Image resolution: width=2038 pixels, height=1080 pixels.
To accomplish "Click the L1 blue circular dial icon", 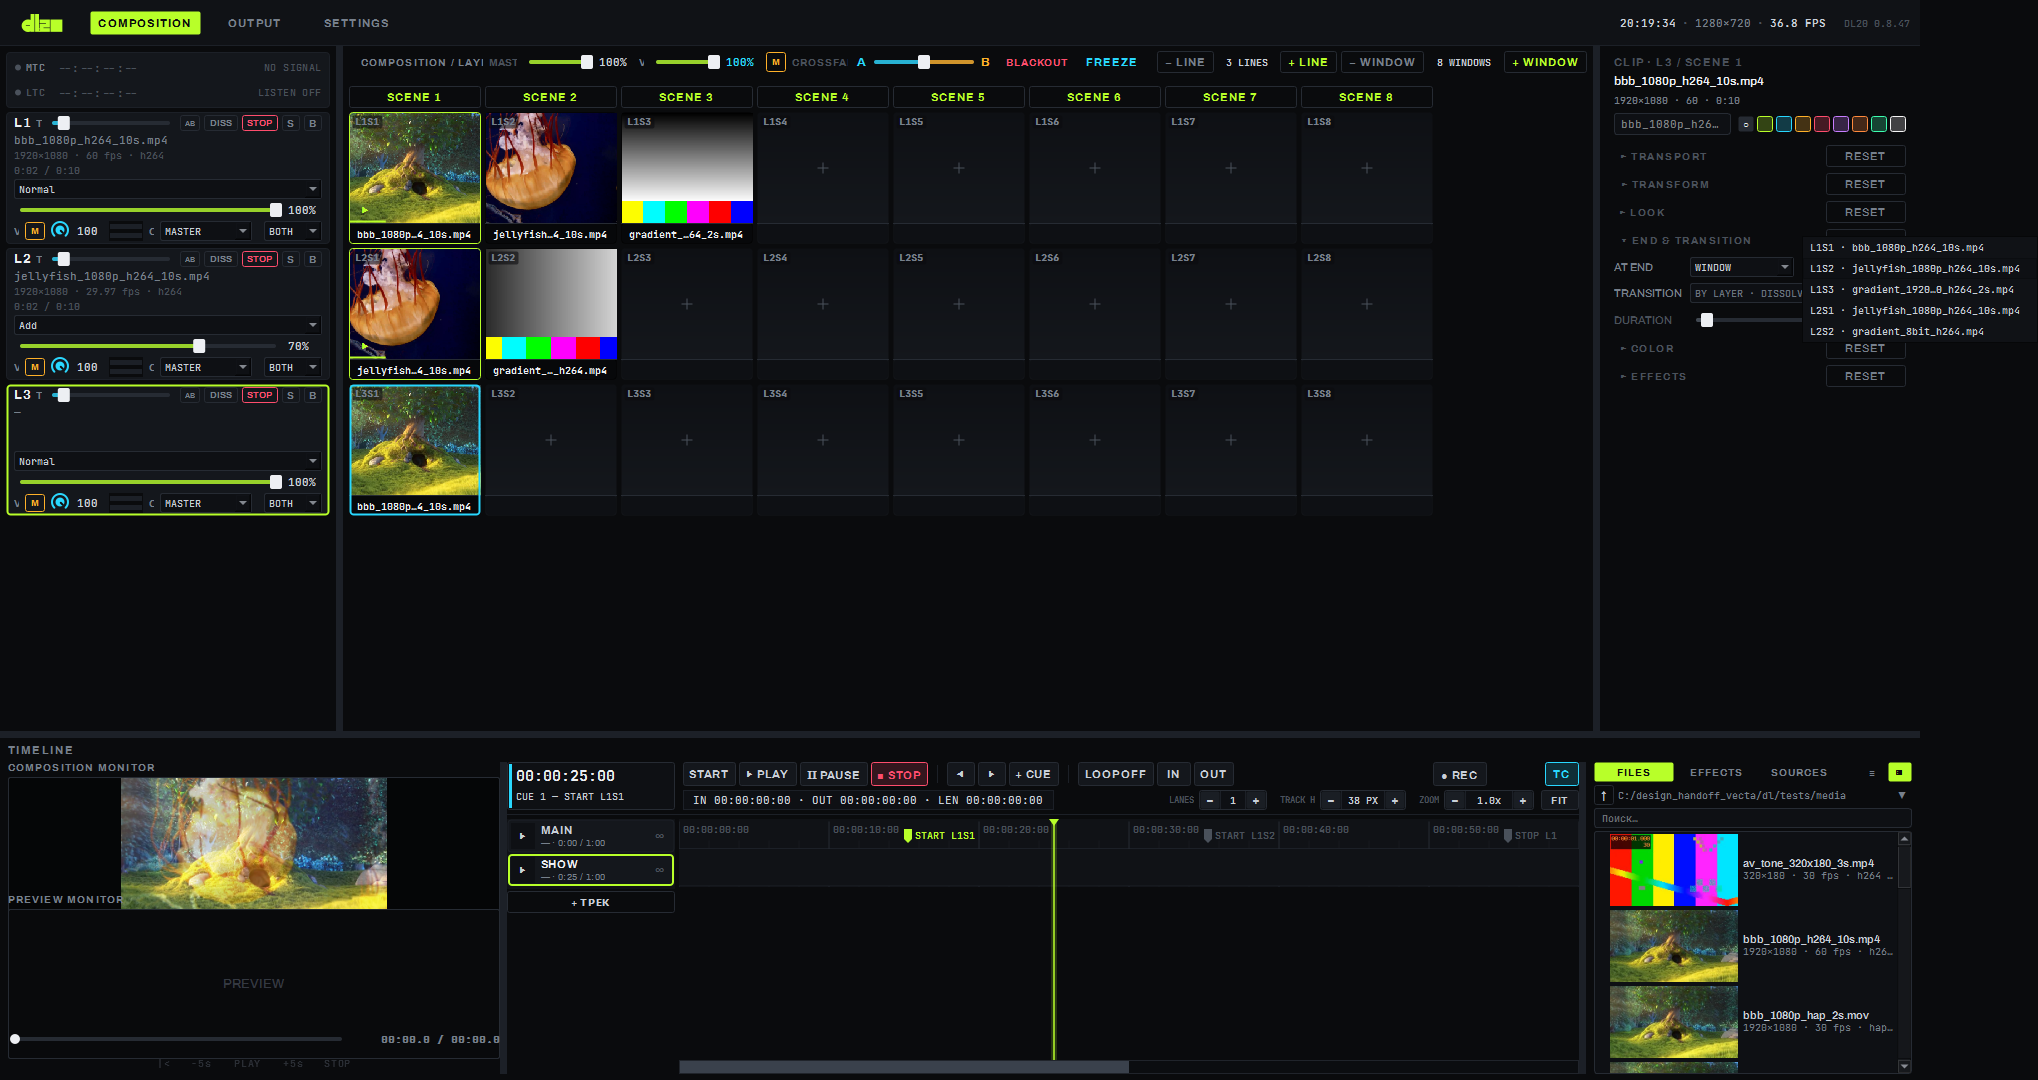I will [x=60, y=230].
